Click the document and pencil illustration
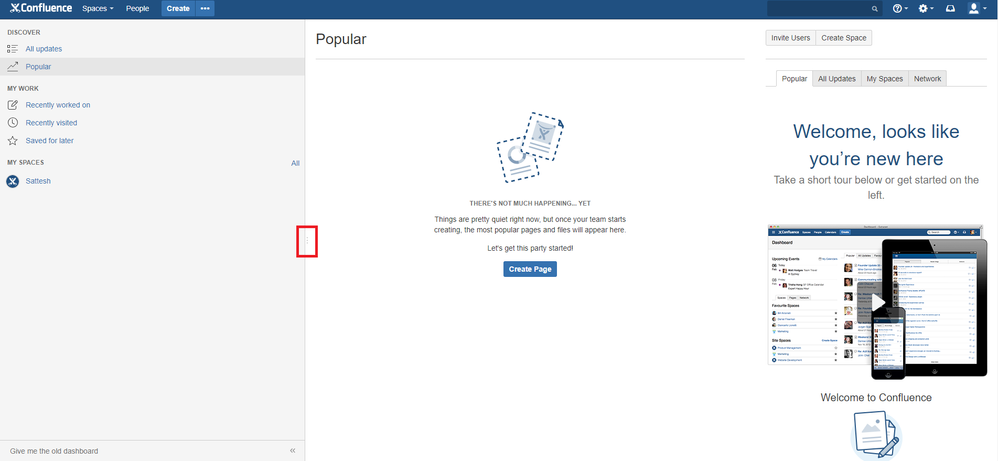 coord(876,435)
